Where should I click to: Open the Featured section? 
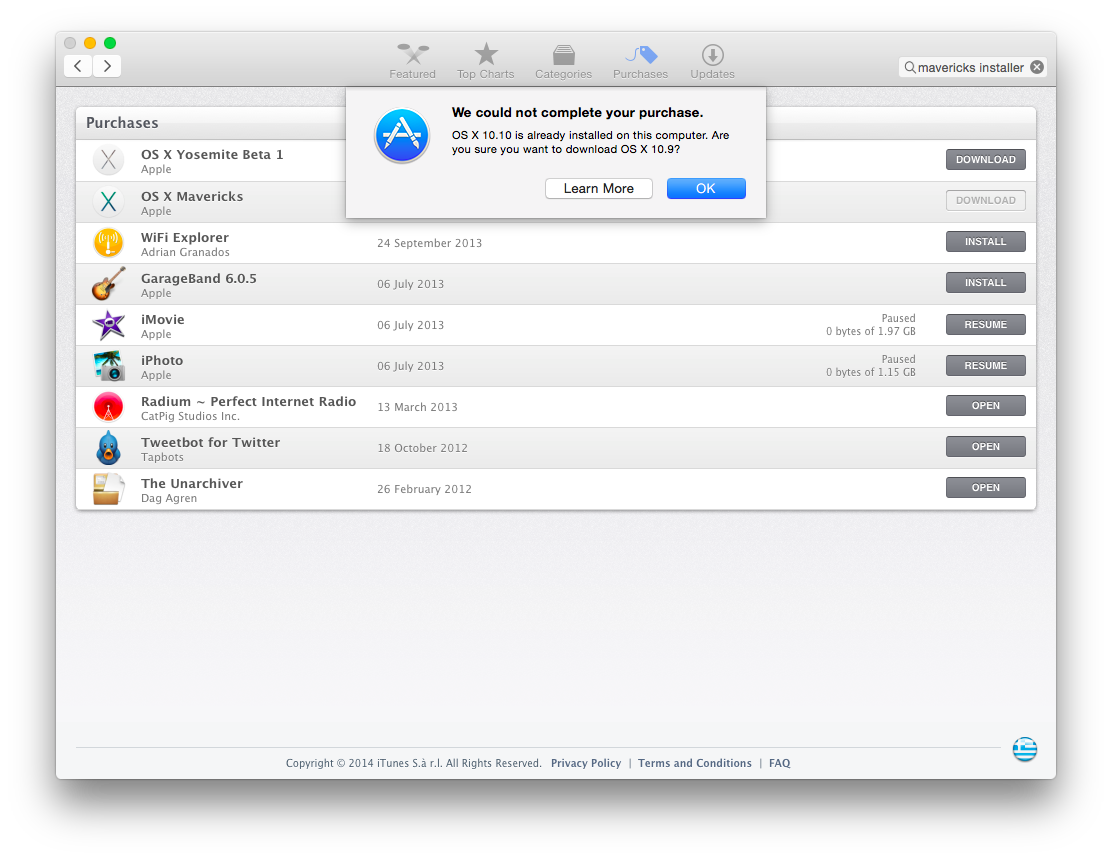point(412,61)
